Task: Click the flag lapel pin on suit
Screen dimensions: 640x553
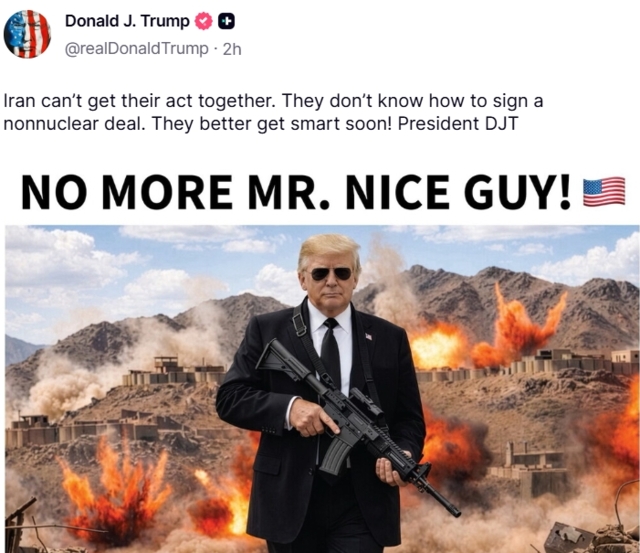Action: click(x=369, y=336)
